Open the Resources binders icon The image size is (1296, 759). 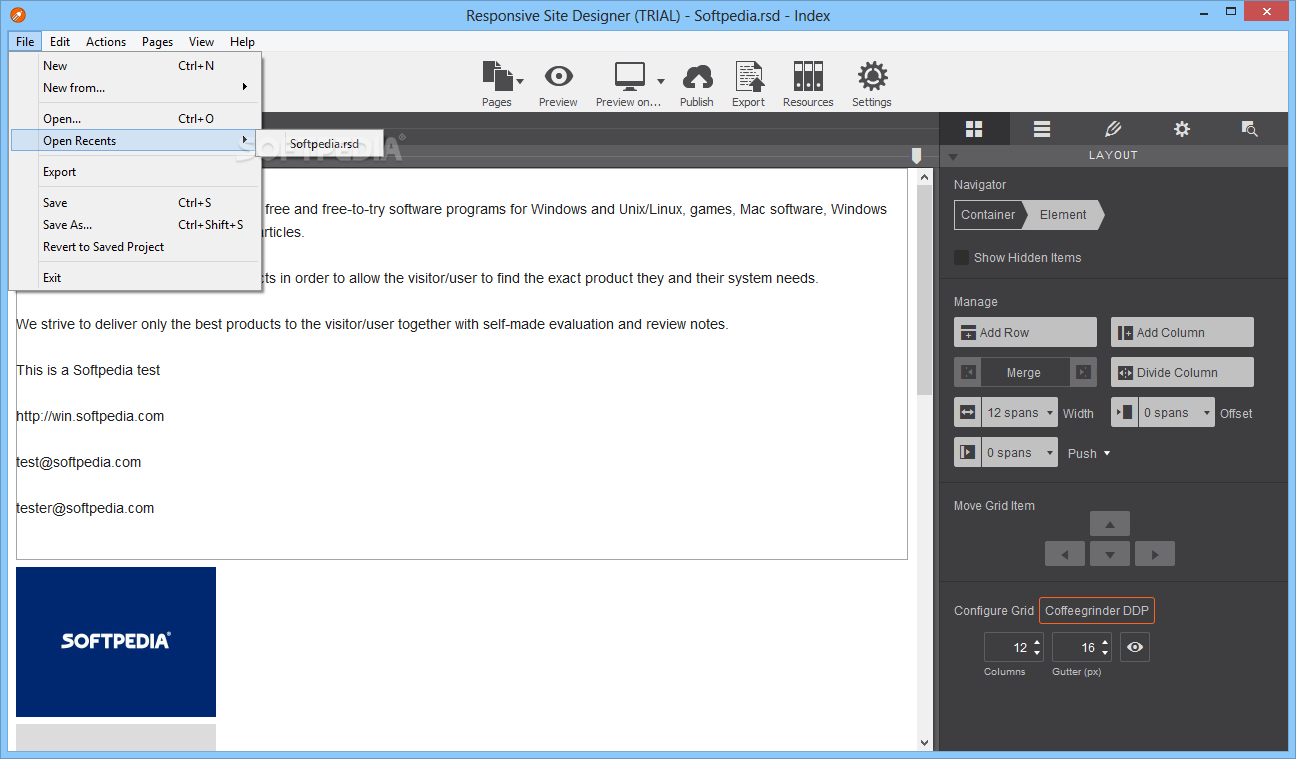[808, 77]
